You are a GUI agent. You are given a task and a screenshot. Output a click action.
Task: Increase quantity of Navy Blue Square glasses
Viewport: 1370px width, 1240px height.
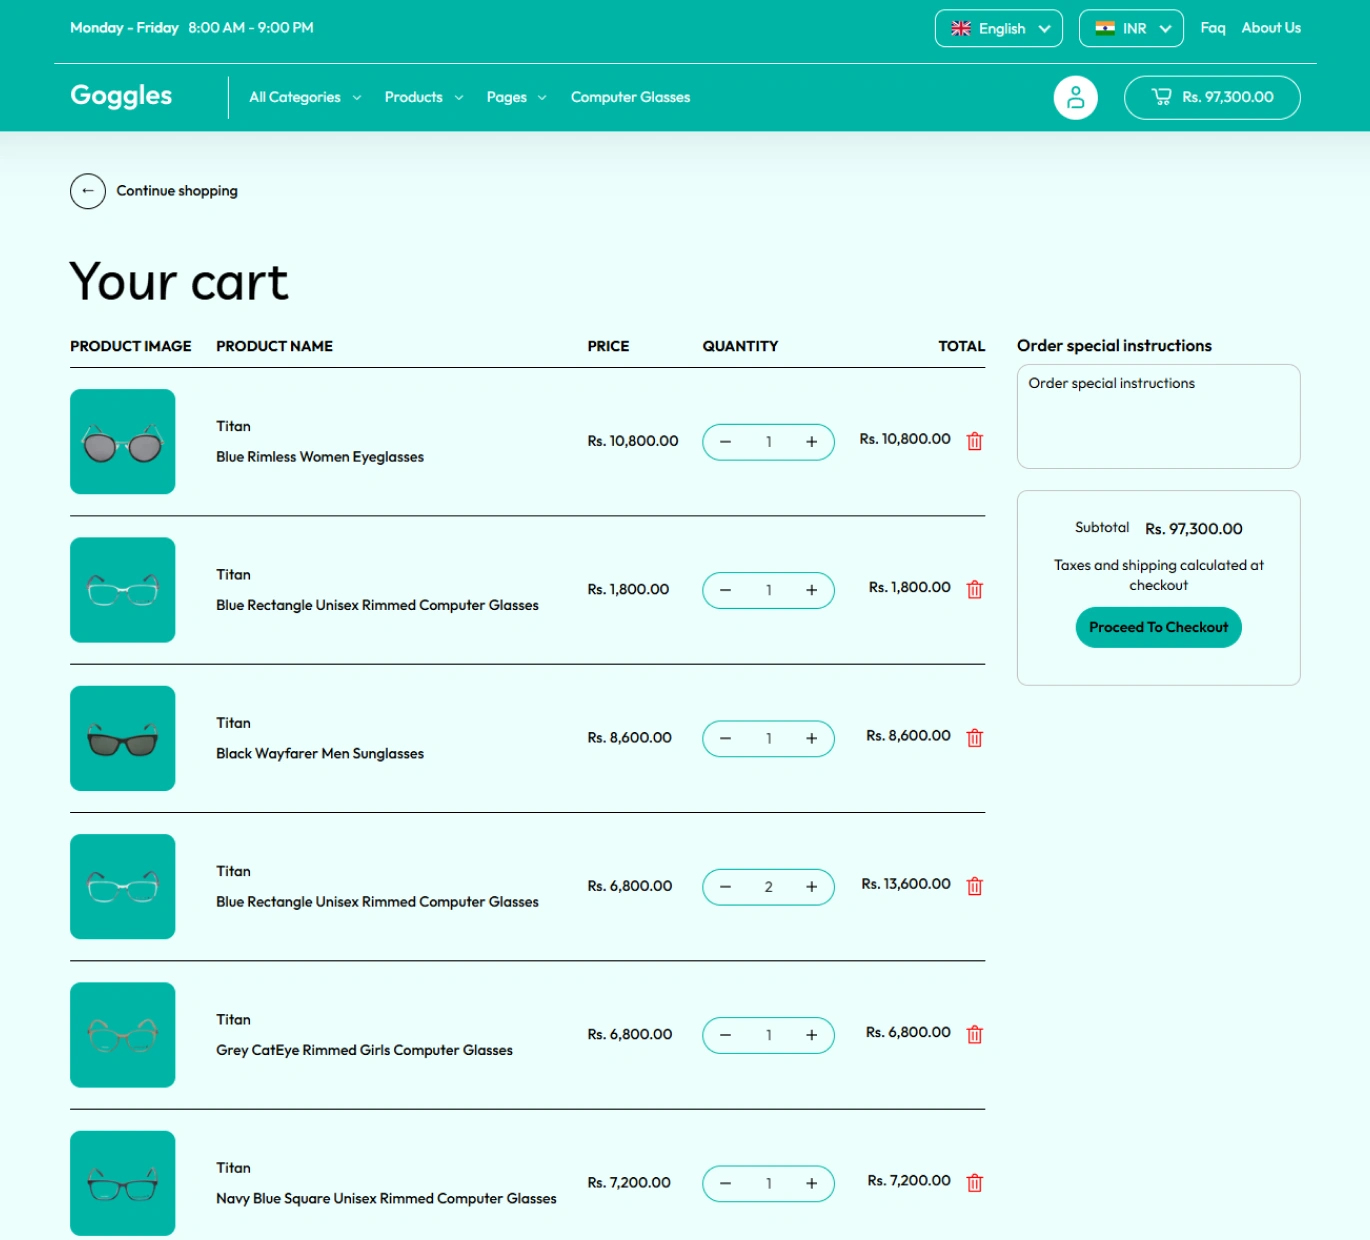coord(811,1184)
